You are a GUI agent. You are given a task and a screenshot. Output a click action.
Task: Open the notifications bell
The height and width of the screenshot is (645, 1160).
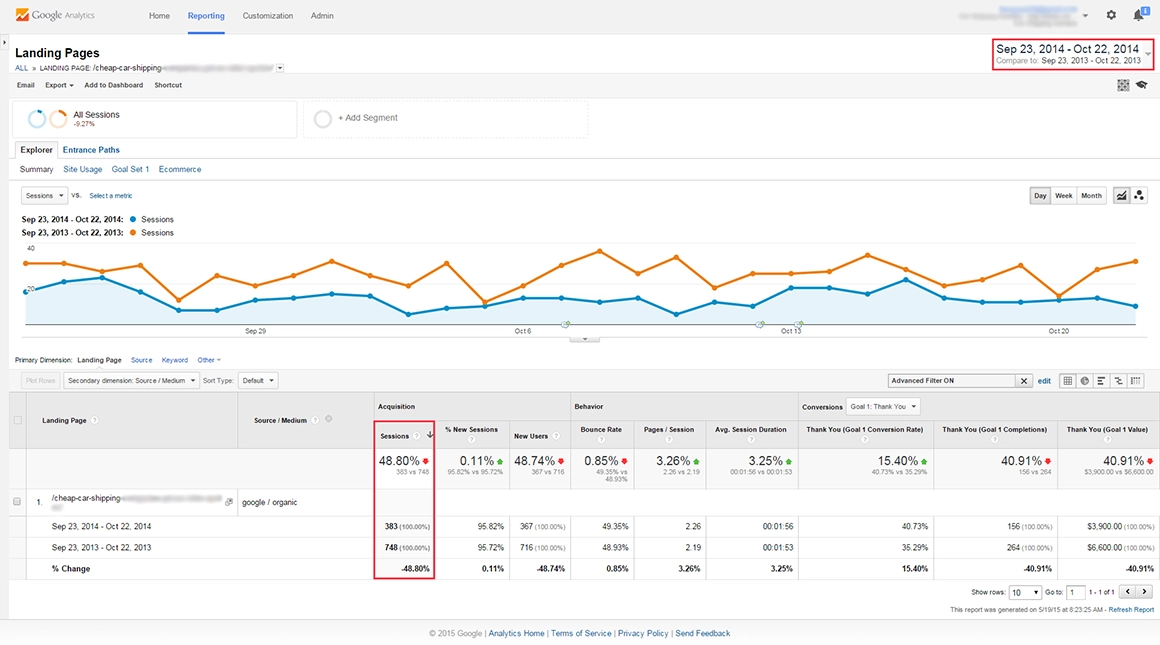pos(1139,15)
